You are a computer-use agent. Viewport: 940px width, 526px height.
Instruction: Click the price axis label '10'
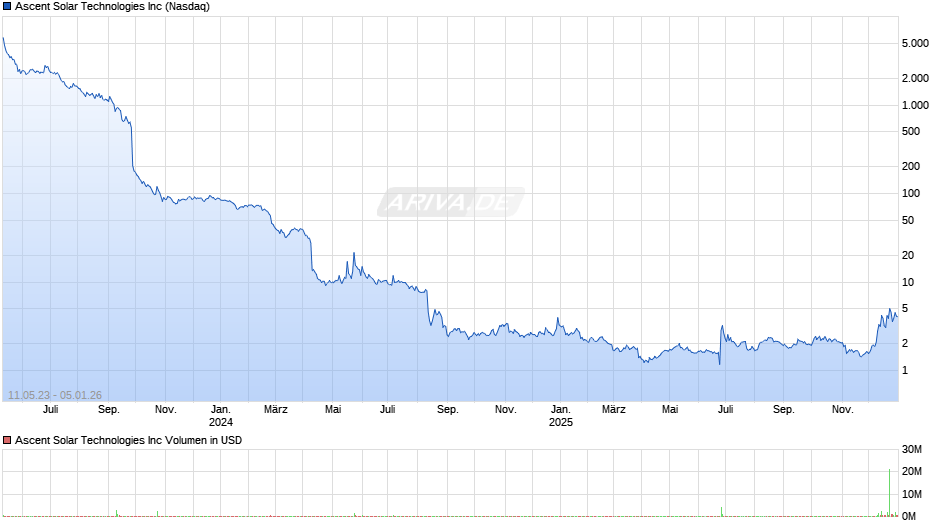click(x=908, y=282)
